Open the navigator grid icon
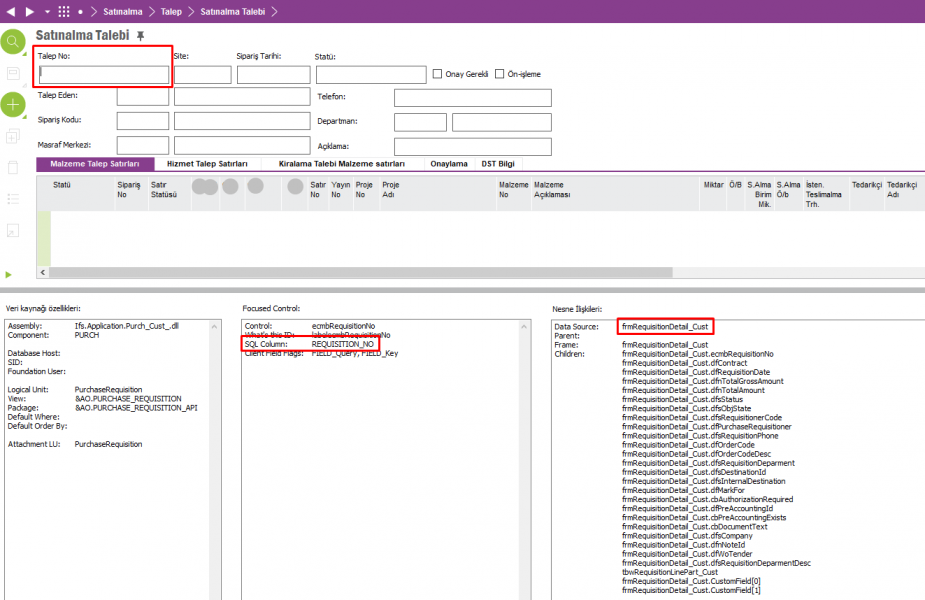Viewport: 925px width, 600px height. [64, 11]
